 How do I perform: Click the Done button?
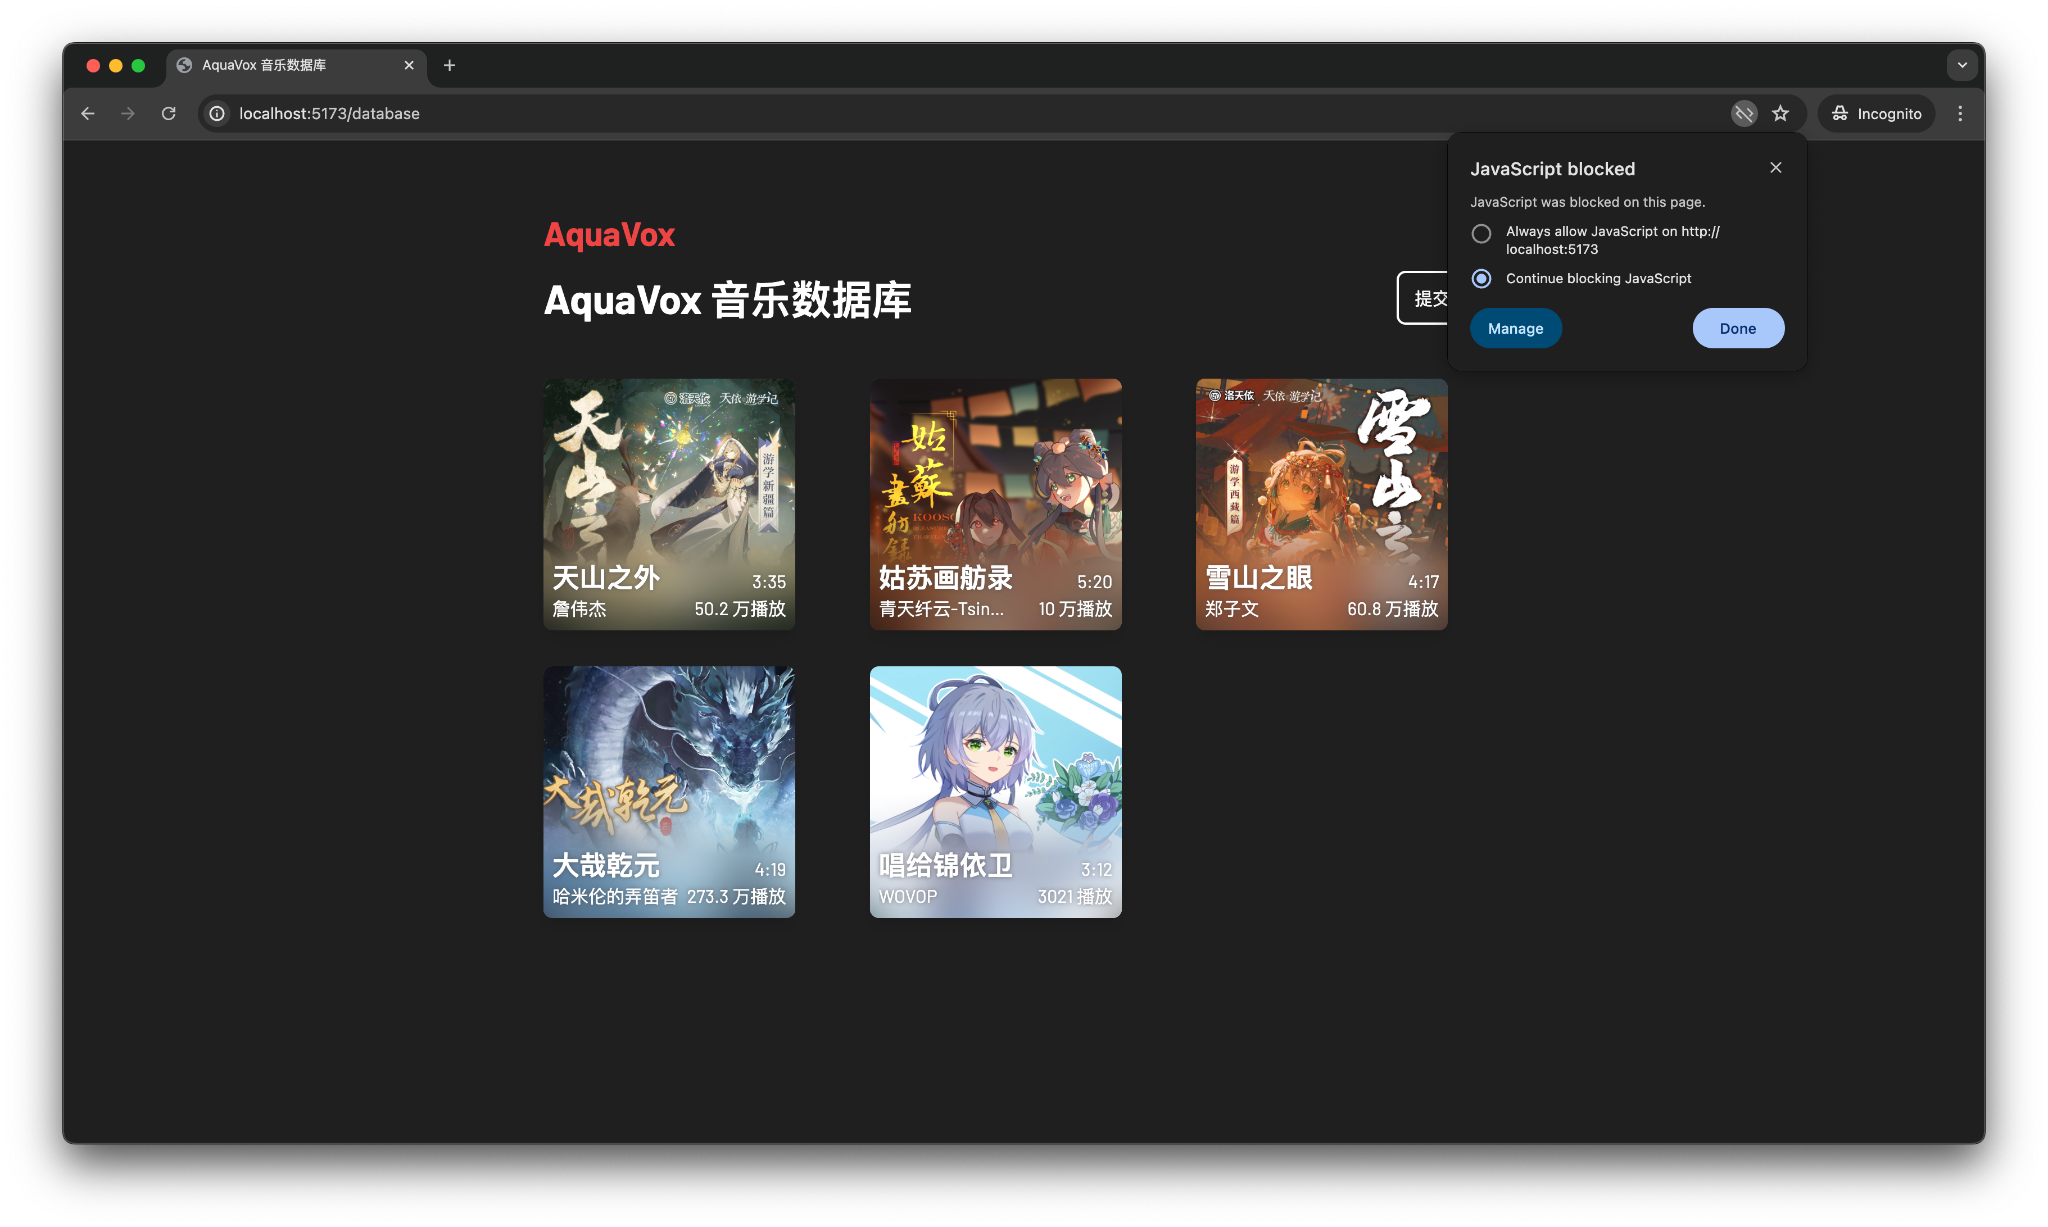[1738, 328]
